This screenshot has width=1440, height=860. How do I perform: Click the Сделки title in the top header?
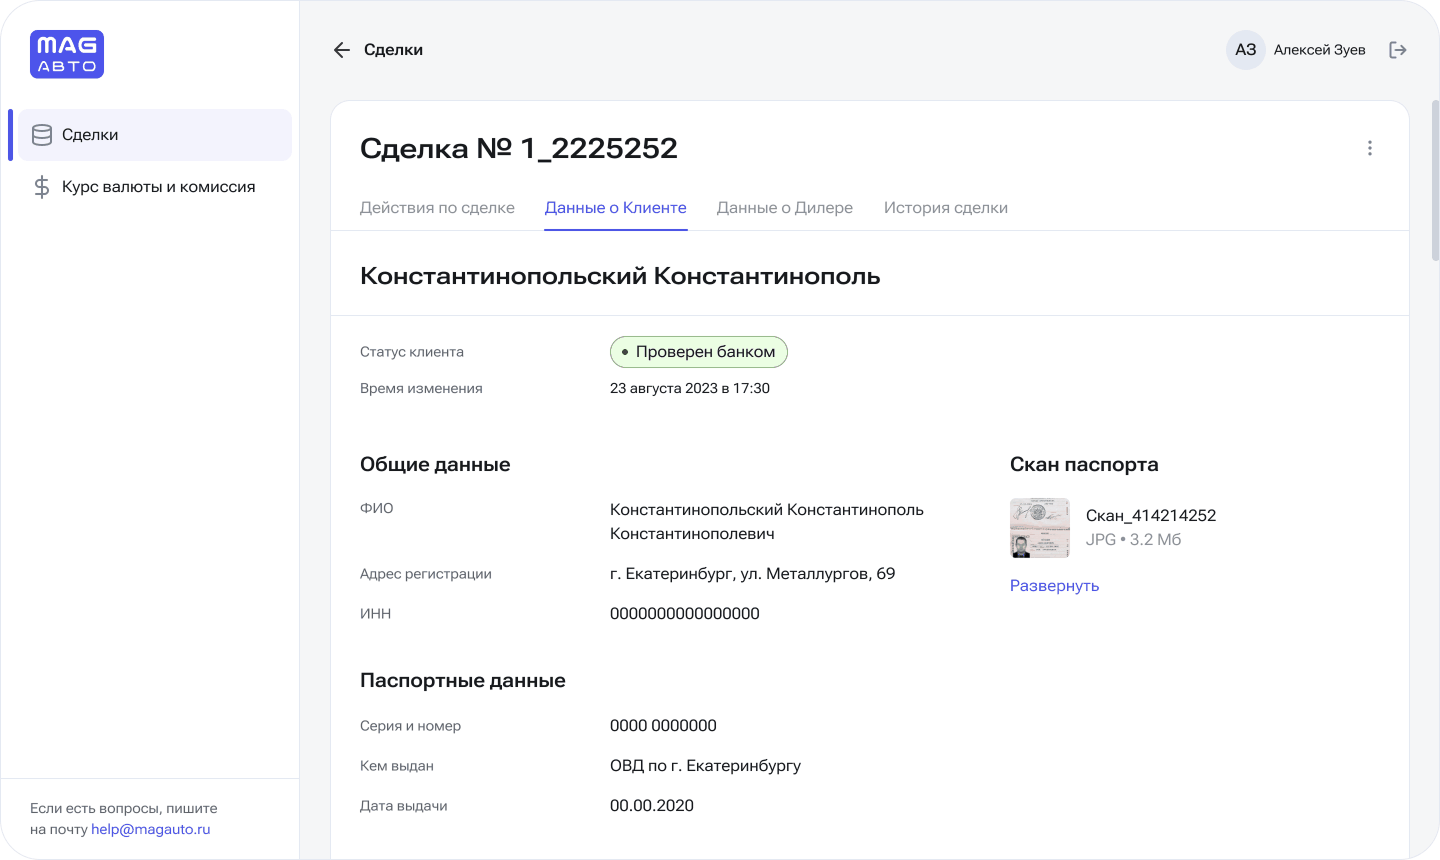click(393, 50)
